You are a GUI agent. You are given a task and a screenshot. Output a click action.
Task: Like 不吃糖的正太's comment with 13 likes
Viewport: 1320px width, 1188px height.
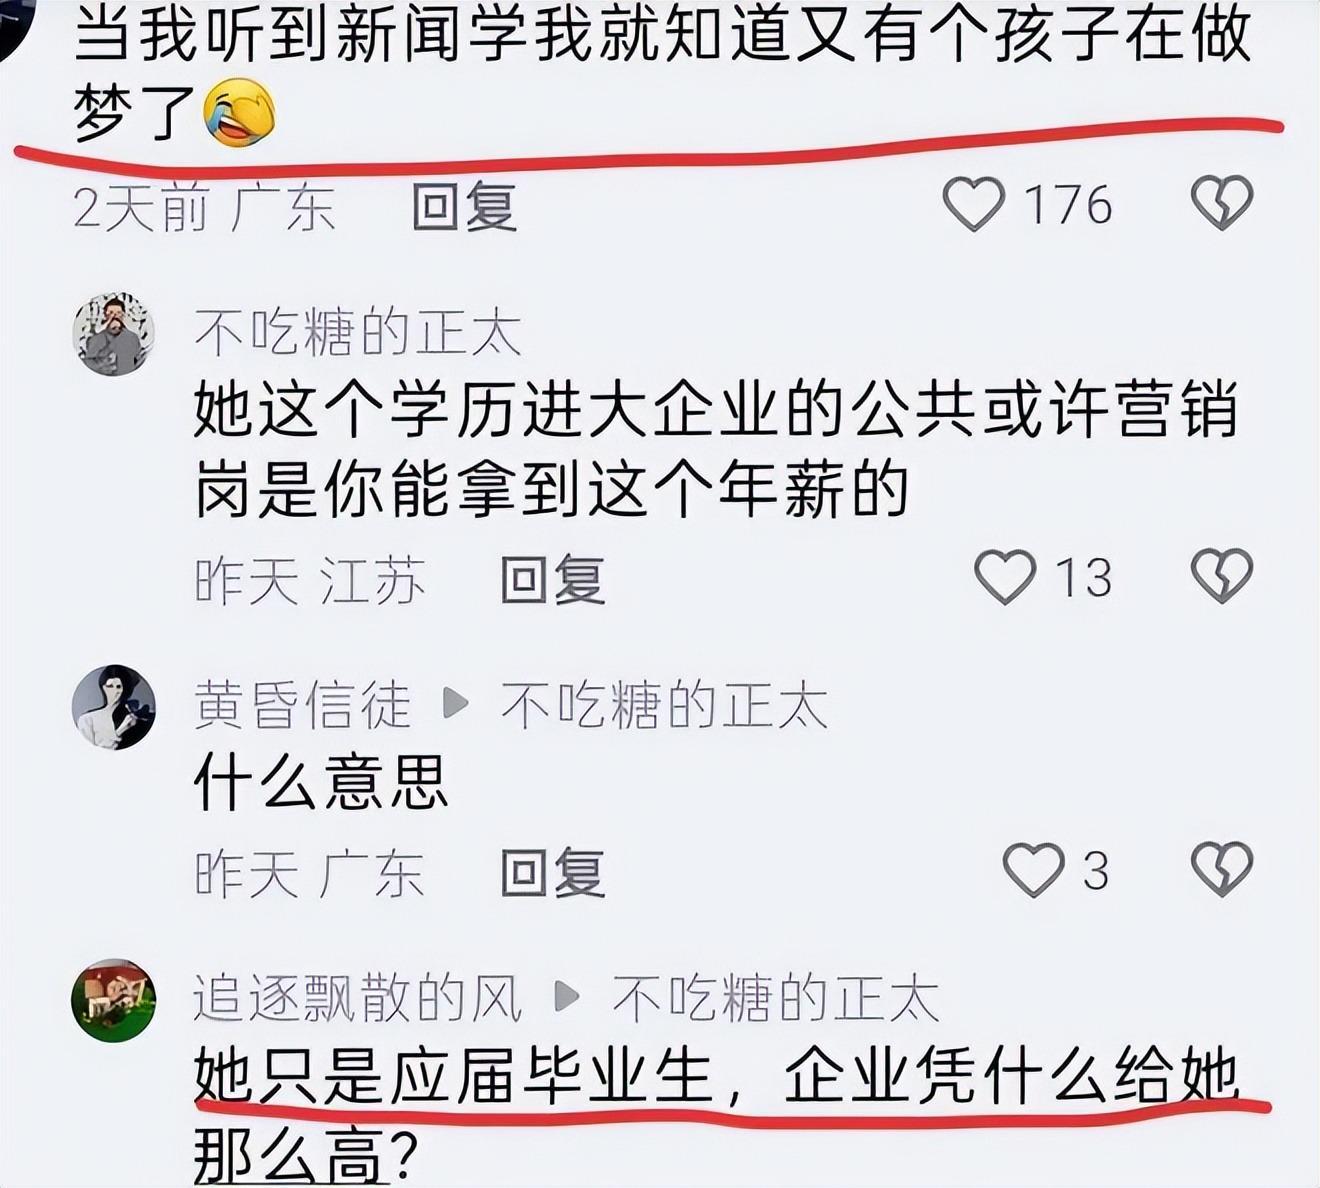pos(1005,577)
